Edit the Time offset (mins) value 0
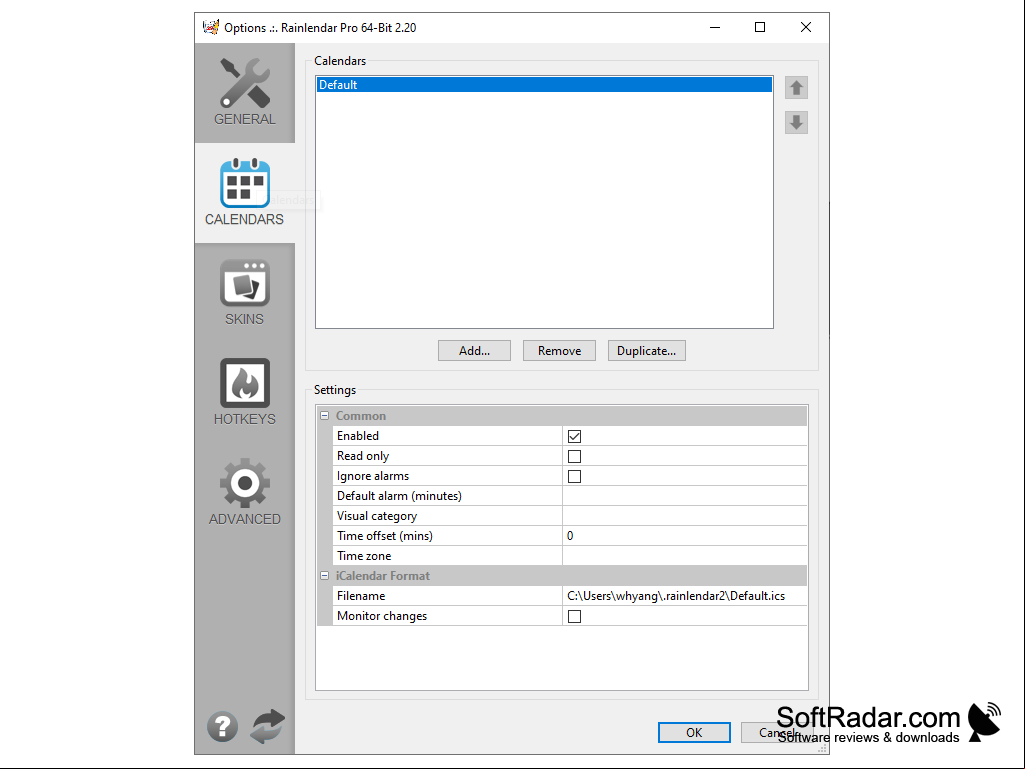Viewport: 1025px width, 769px height. click(684, 536)
